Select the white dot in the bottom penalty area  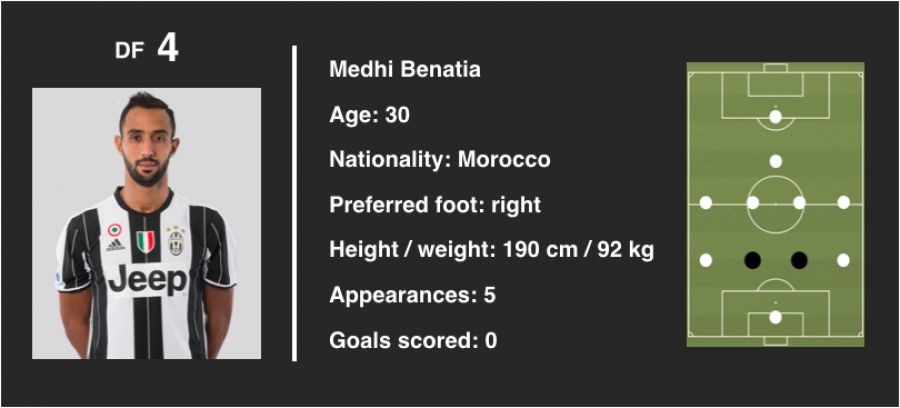point(776,317)
